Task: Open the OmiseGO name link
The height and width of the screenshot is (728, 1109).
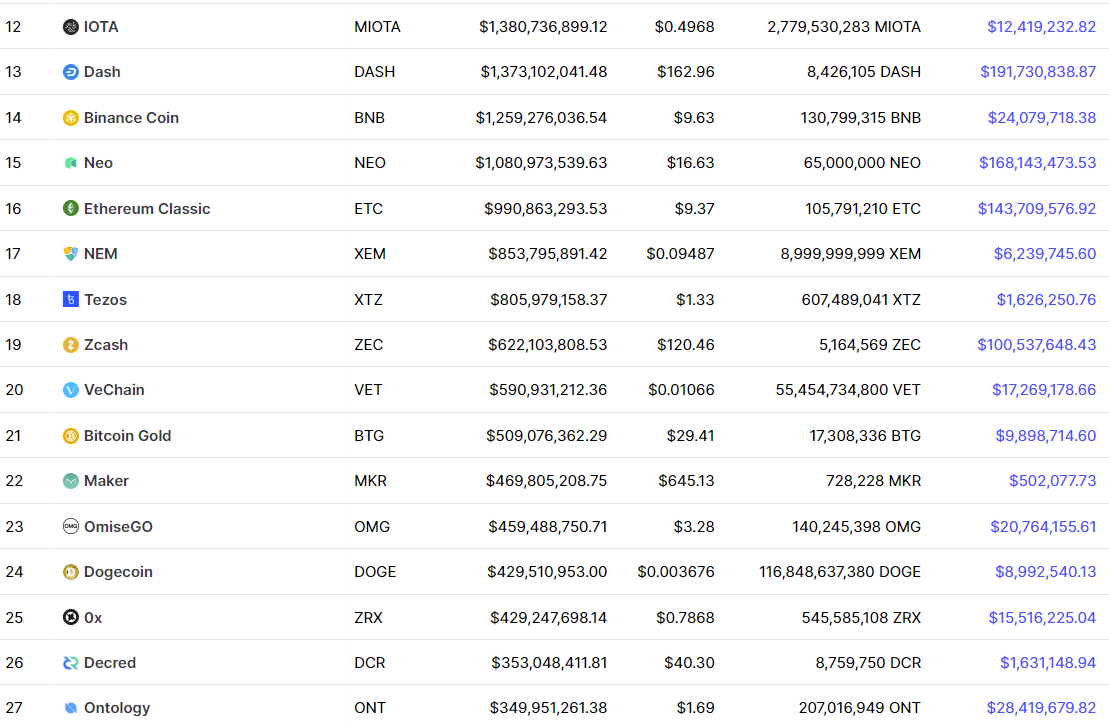Action: [x=118, y=526]
